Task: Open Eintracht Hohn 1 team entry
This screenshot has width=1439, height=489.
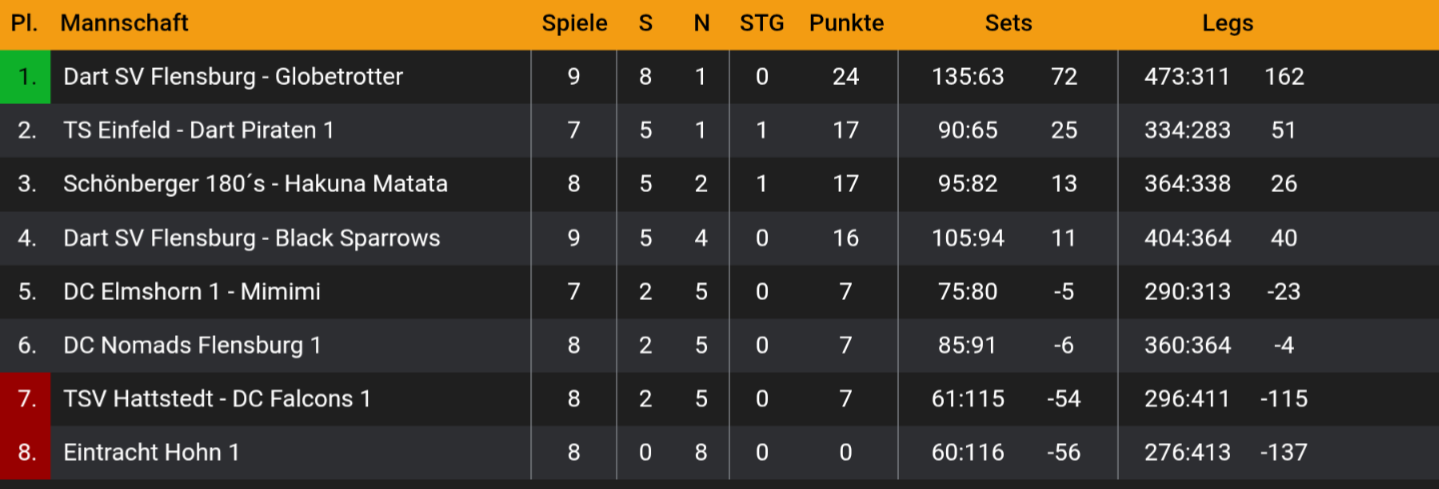Action: pos(151,452)
